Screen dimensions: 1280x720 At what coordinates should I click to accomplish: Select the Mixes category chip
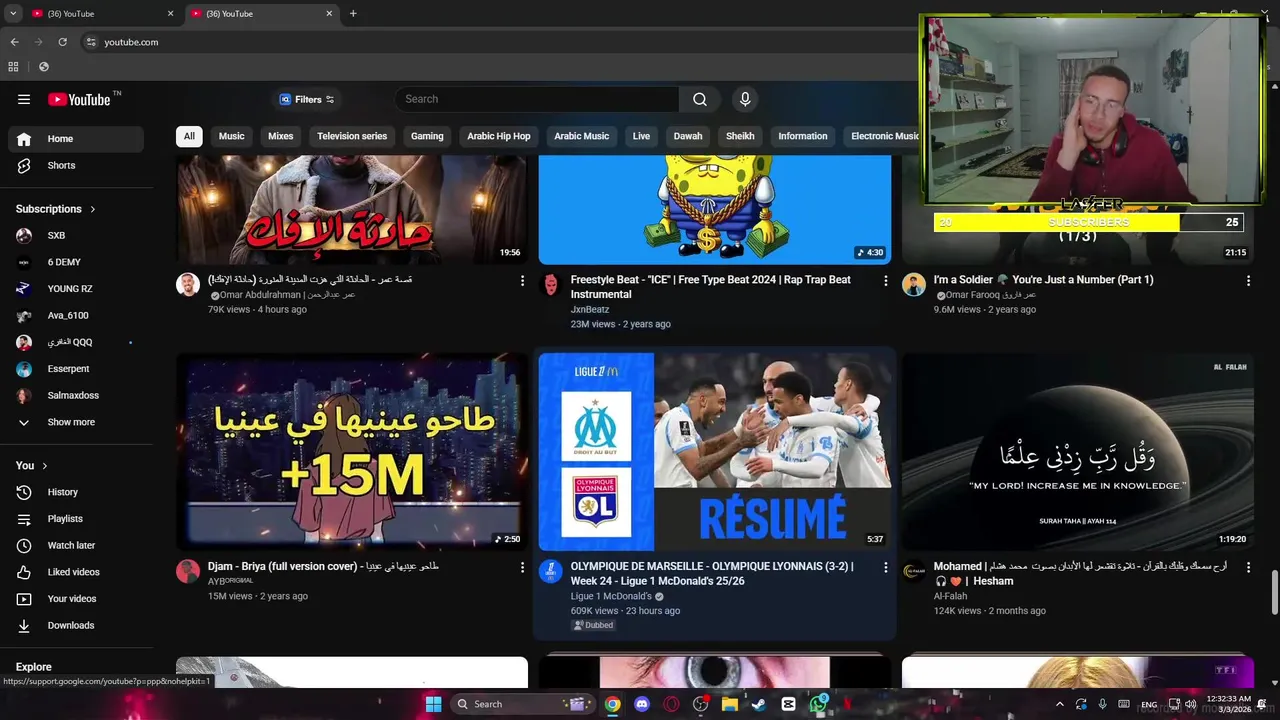click(x=281, y=136)
